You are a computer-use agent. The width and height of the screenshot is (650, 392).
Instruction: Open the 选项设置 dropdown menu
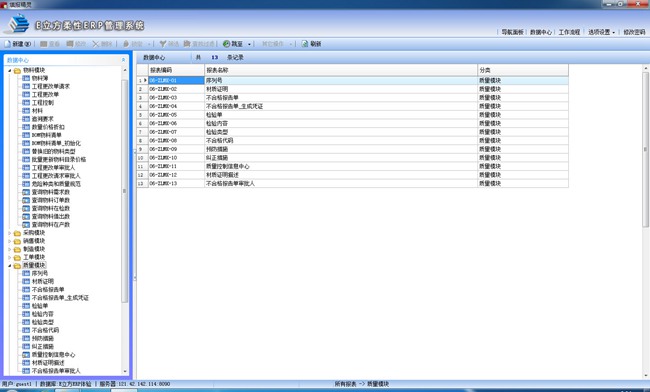601,32
